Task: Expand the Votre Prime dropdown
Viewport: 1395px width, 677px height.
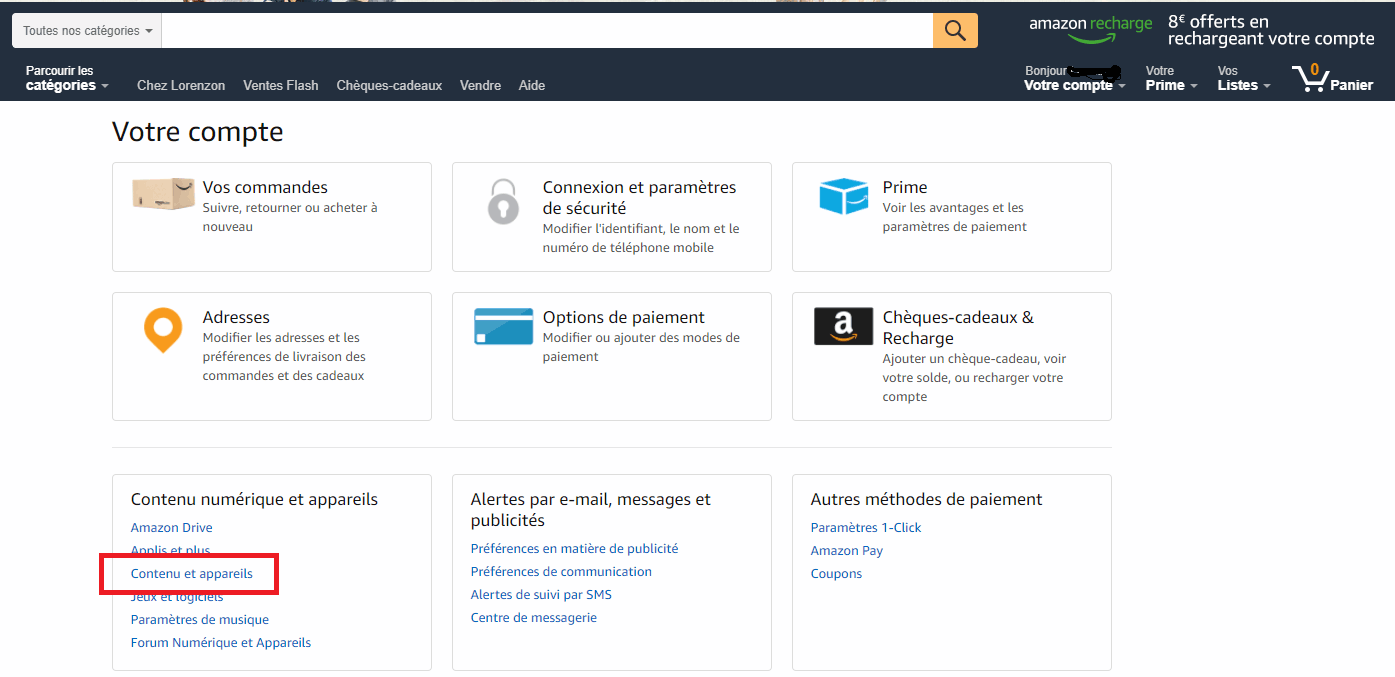Action: pyautogui.click(x=1171, y=78)
